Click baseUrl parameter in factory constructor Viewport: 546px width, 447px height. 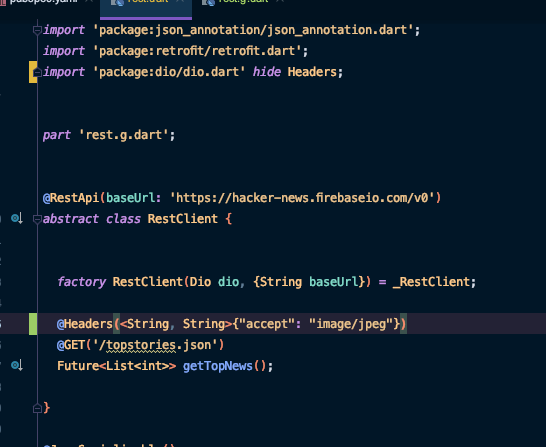click(334, 282)
